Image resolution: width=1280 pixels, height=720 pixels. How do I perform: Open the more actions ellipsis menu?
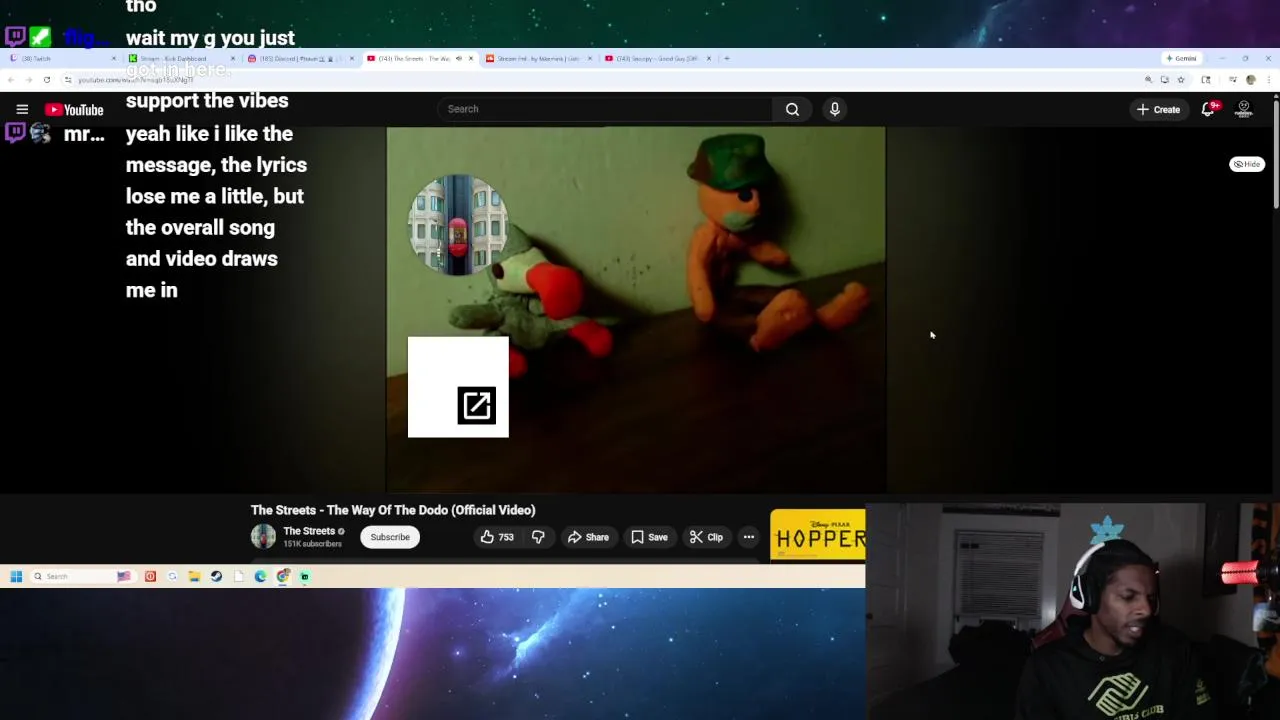748,537
